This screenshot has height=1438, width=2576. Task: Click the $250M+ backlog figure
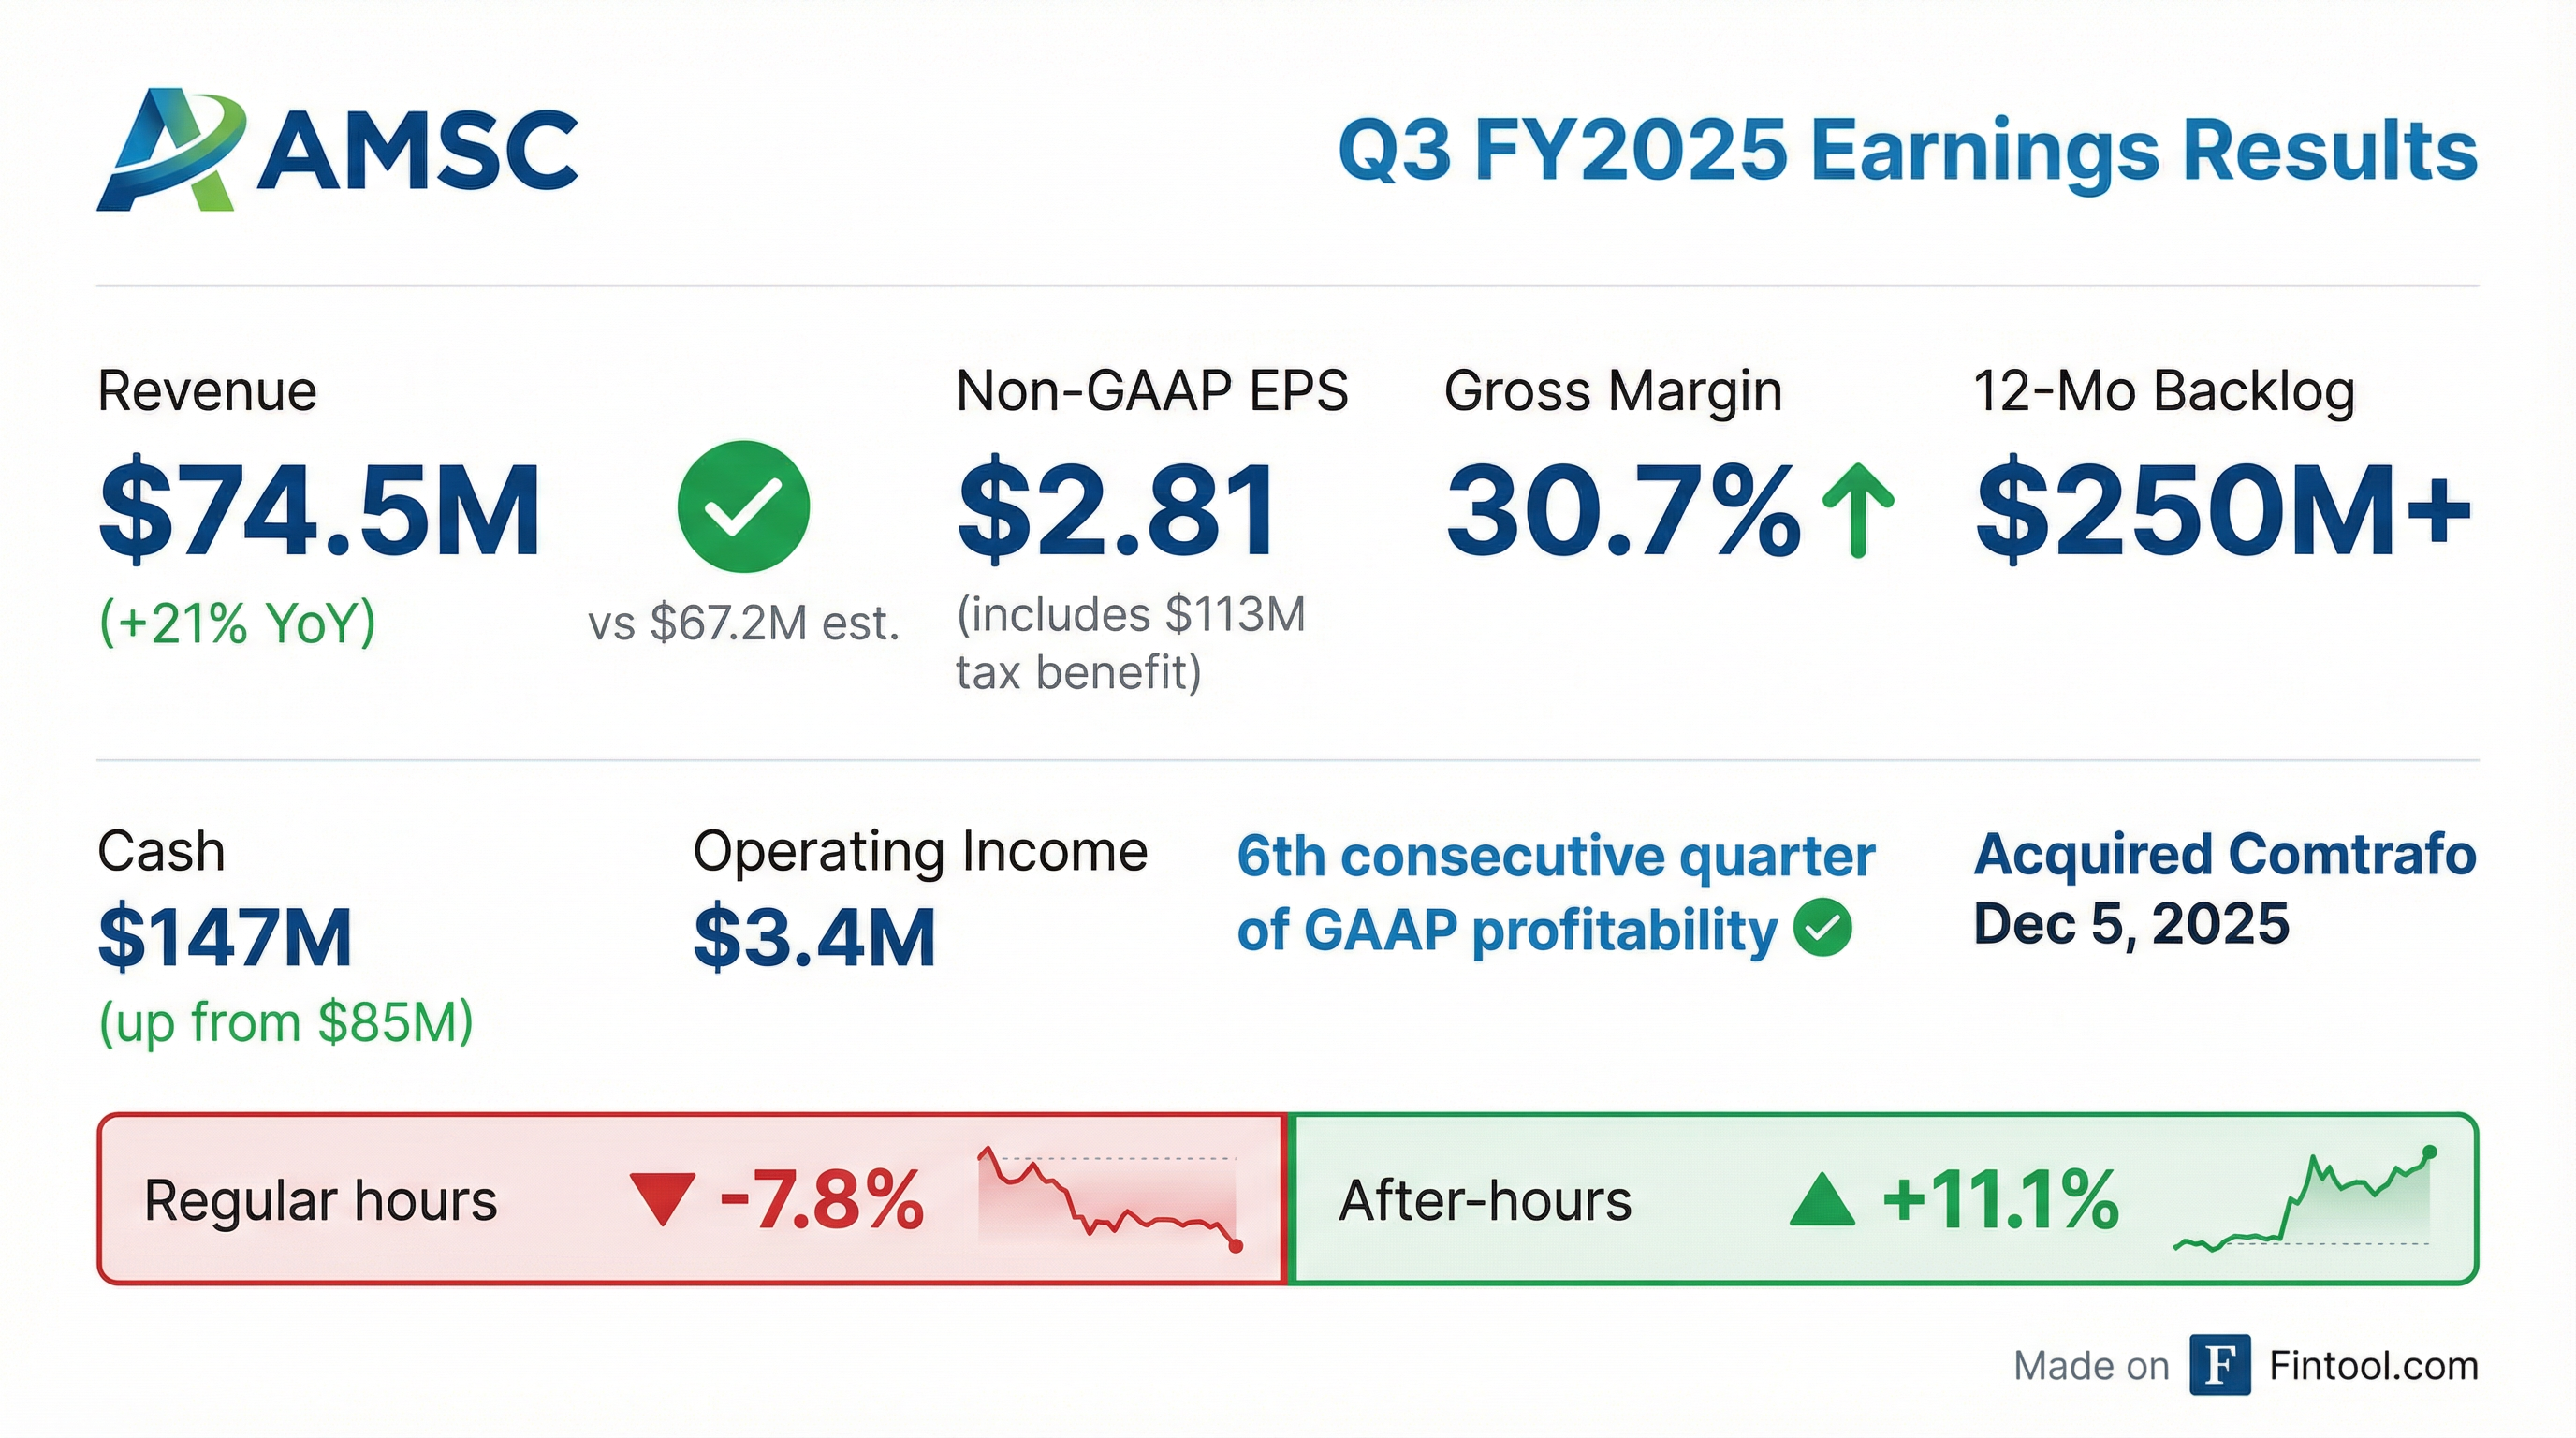(2224, 511)
